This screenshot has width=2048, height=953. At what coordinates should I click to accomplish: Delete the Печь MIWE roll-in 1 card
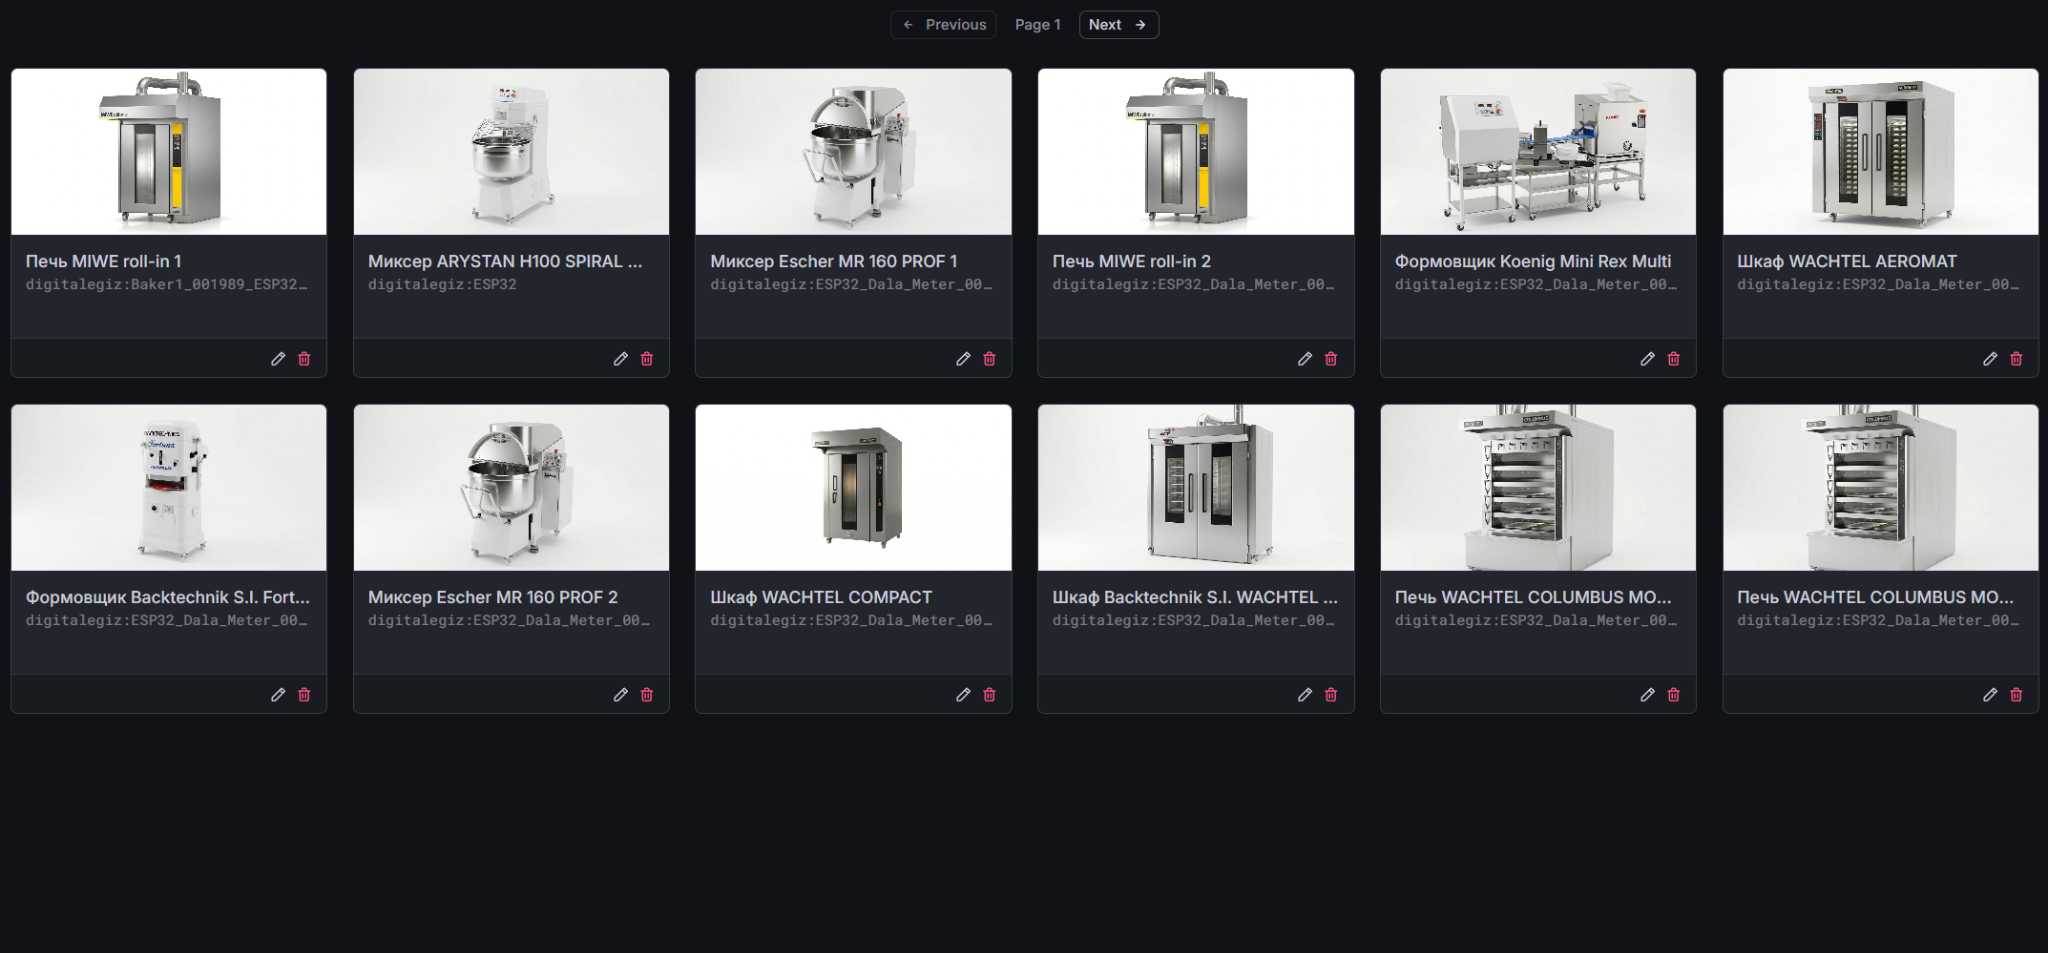pos(304,359)
